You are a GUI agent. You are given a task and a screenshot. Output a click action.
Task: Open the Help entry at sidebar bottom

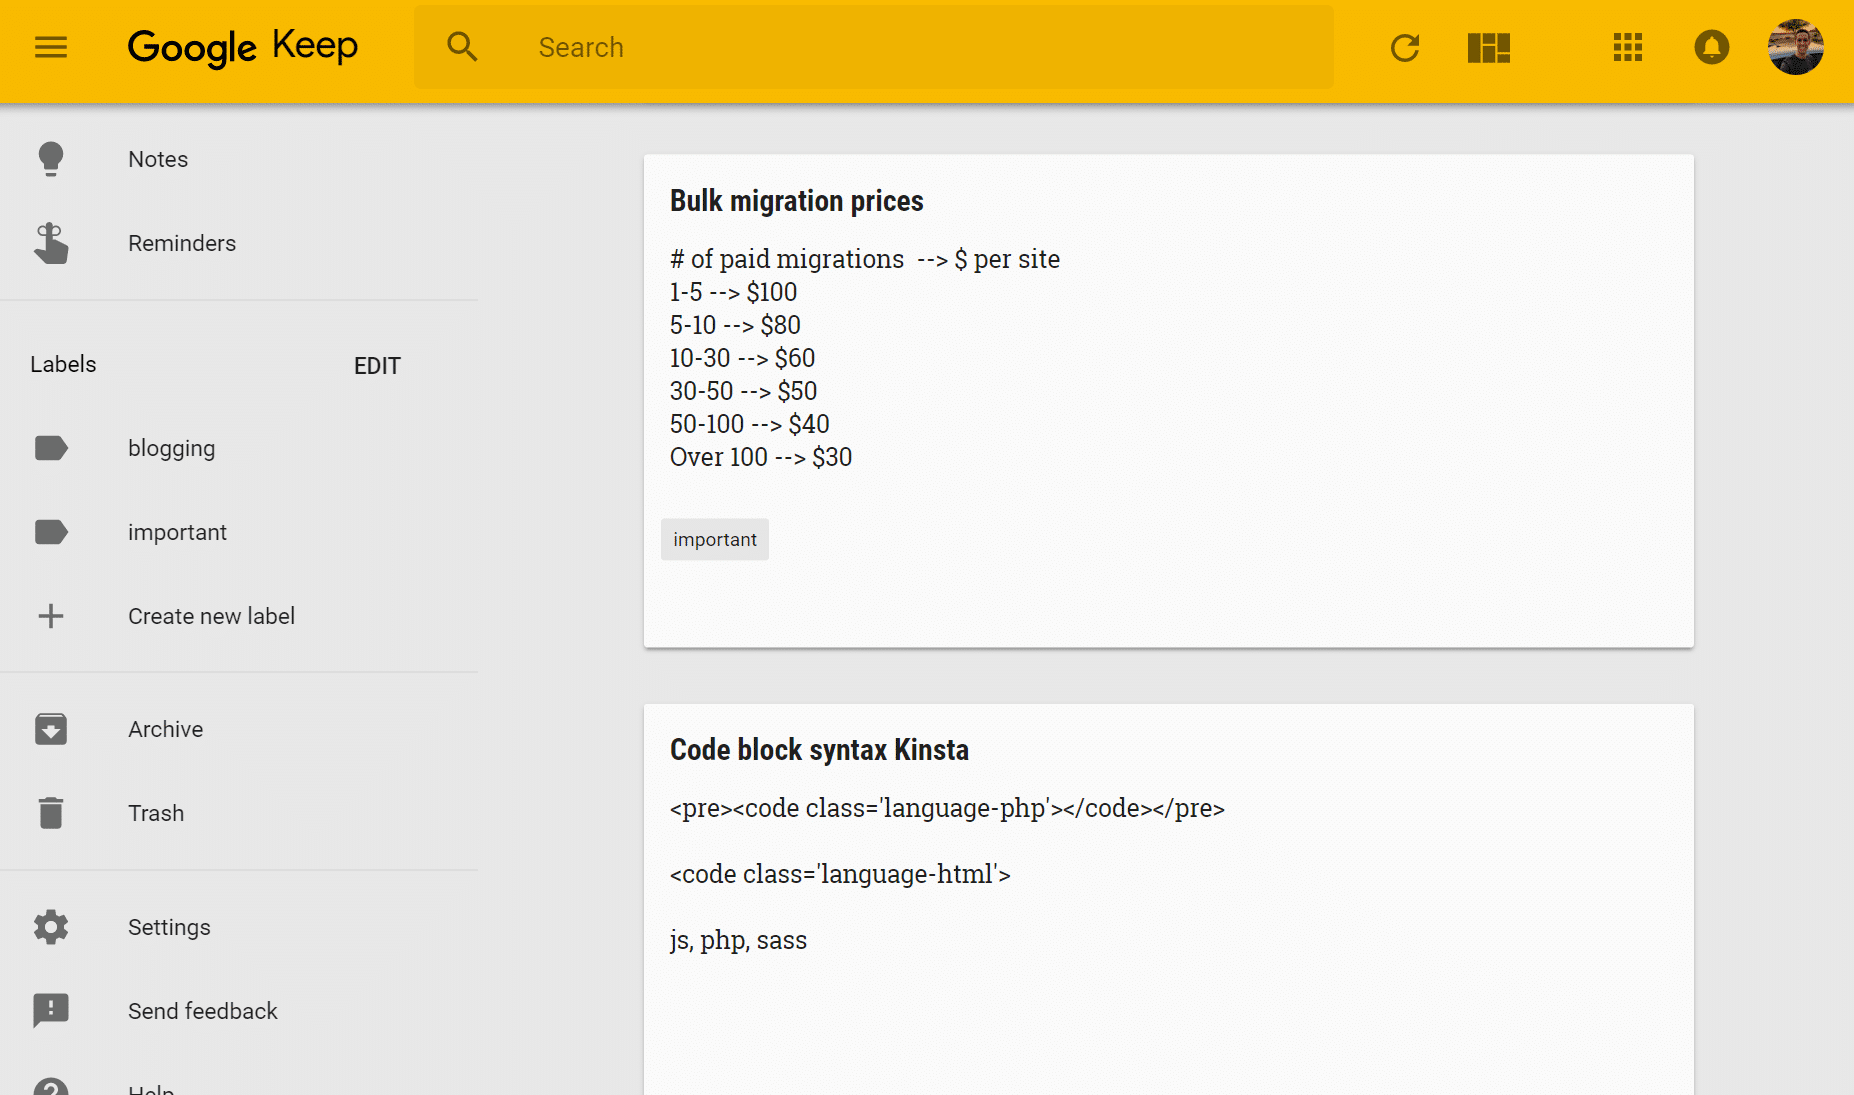152,1088
